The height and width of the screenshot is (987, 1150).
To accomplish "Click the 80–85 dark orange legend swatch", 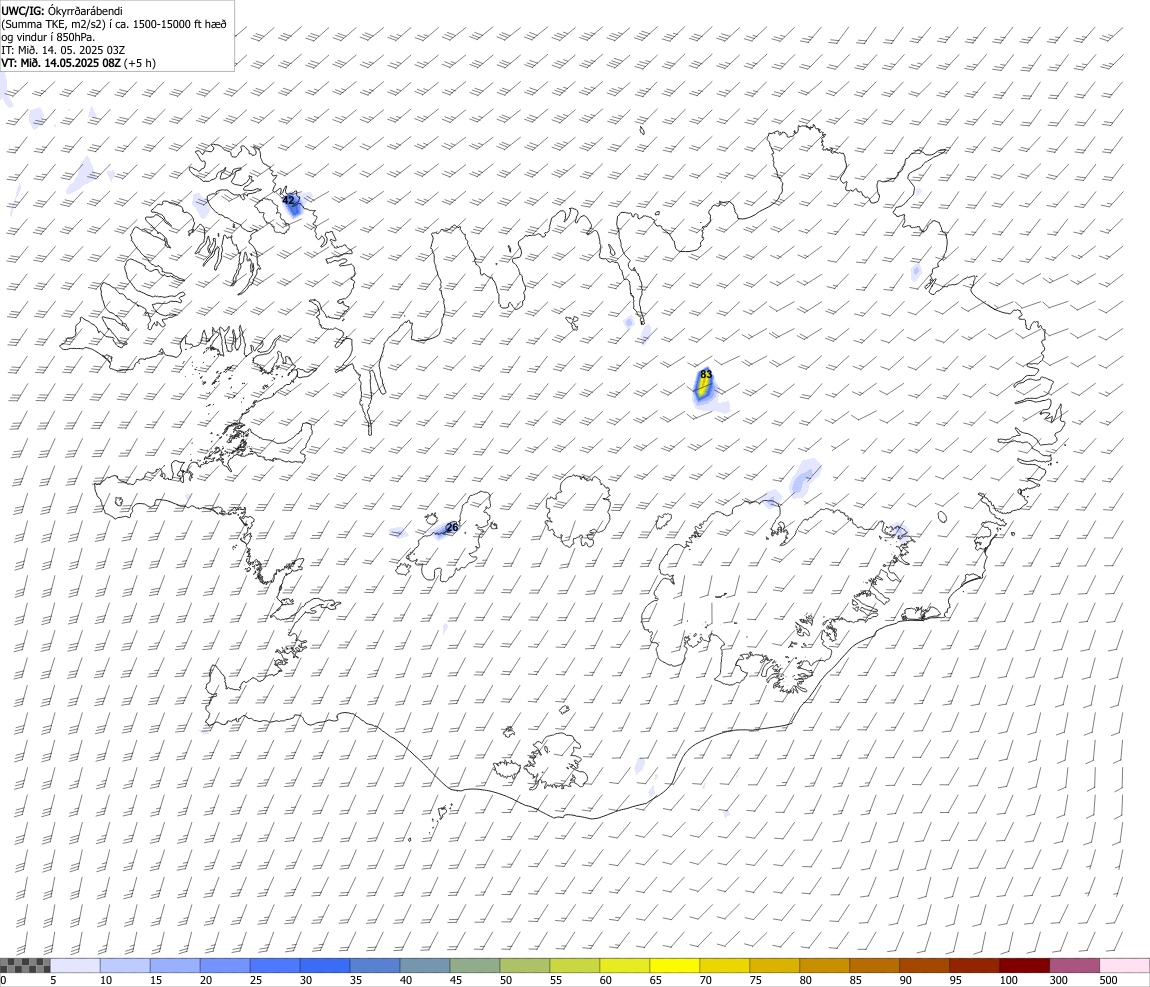I will pyautogui.click(x=824, y=965).
